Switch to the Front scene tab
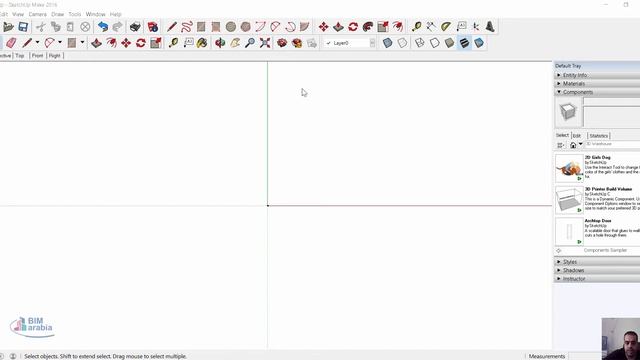This screenshot has height=360, width=640. 37,56
